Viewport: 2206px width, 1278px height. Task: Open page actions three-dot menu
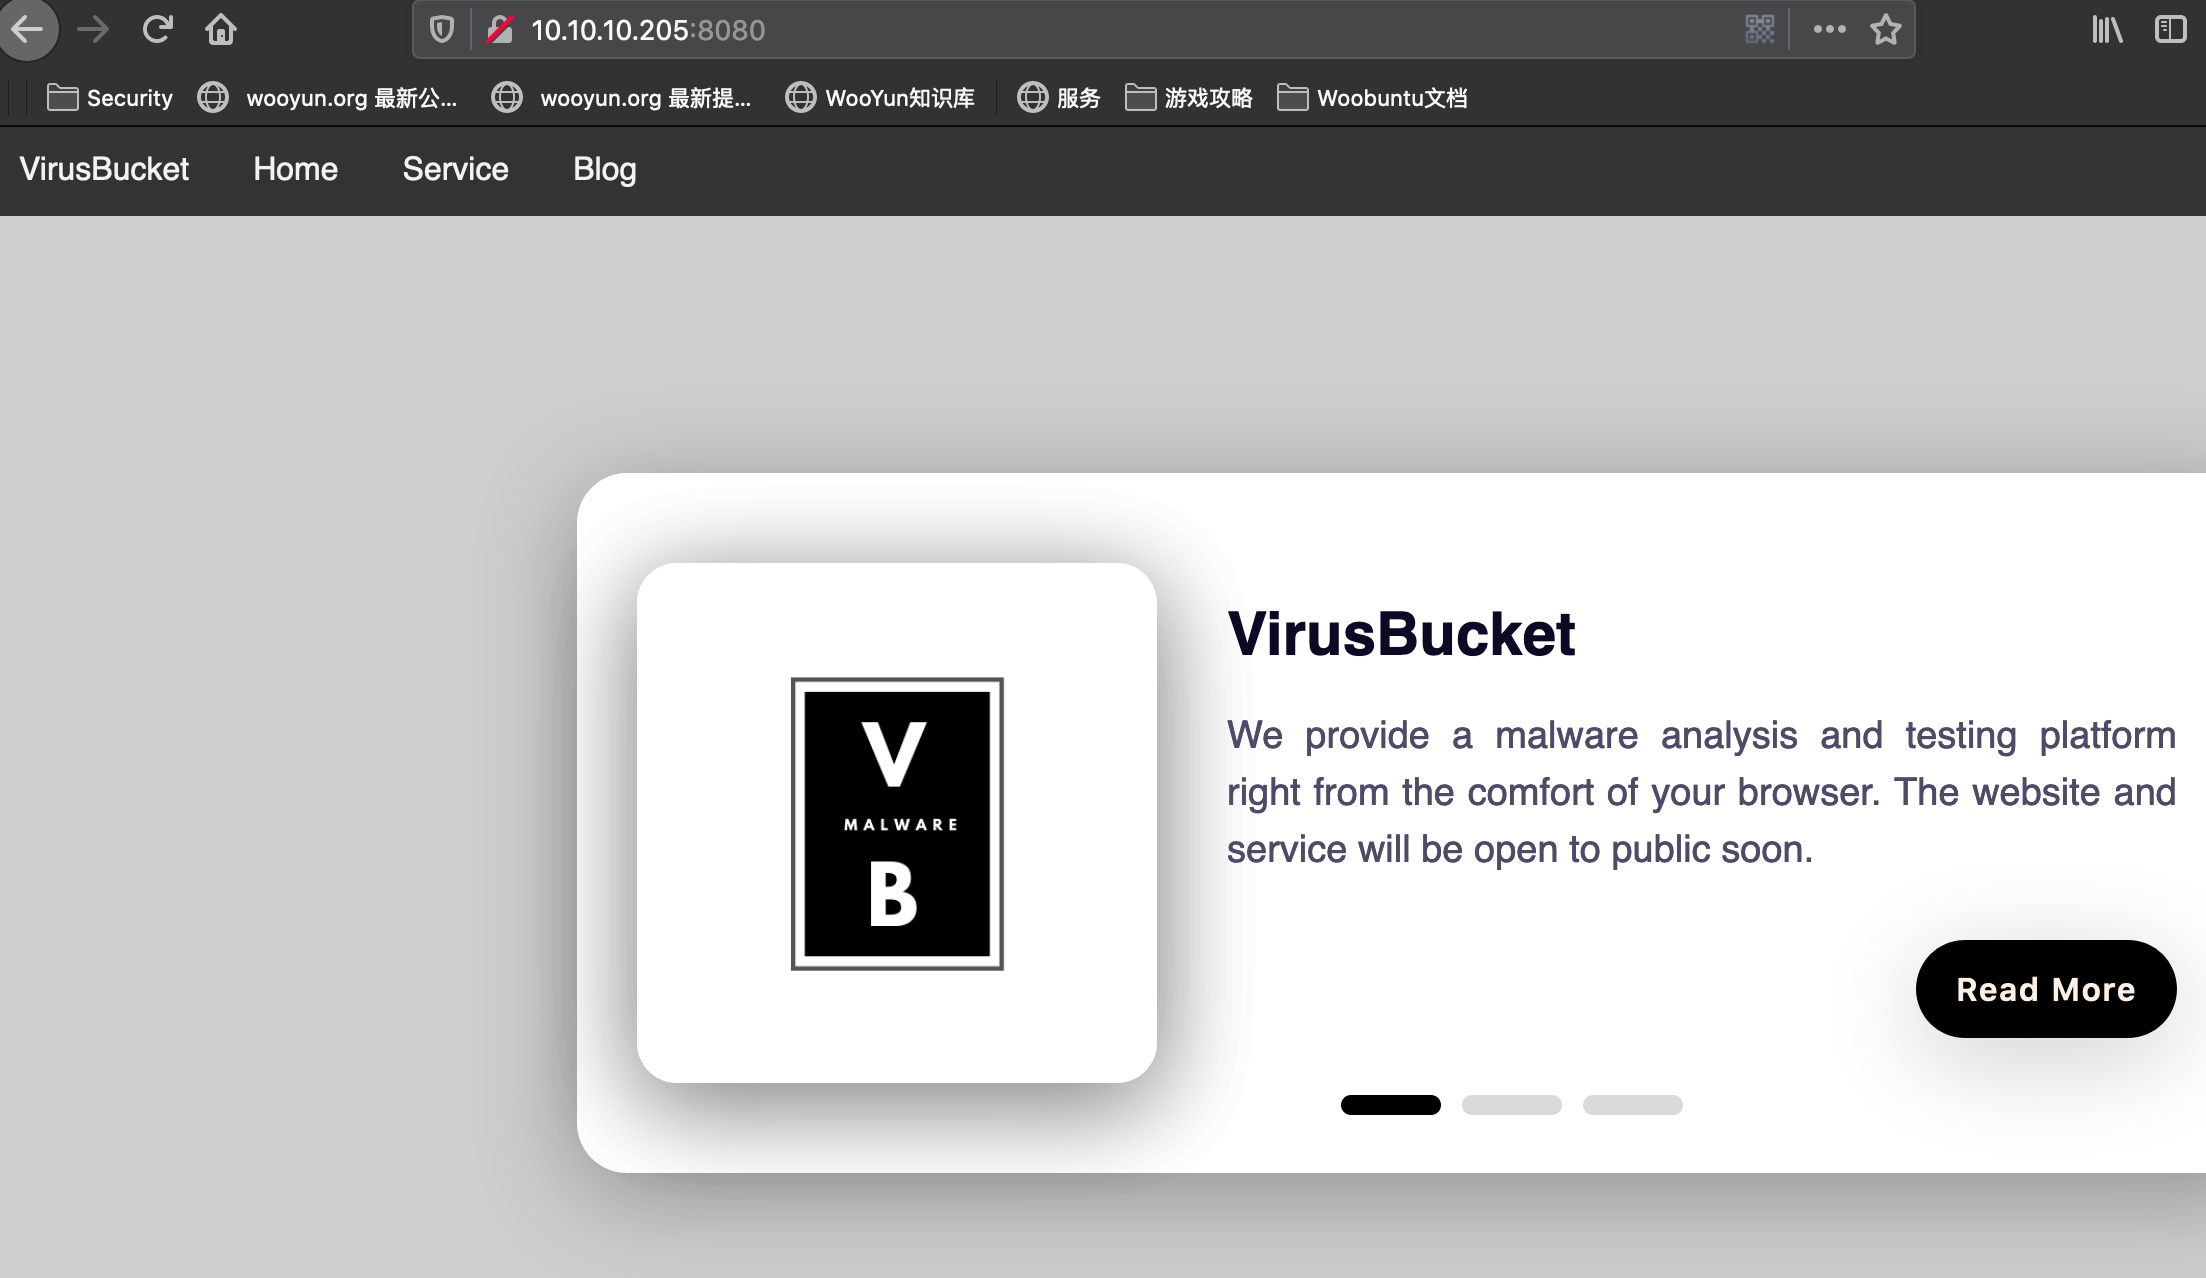click(1829, 30)
